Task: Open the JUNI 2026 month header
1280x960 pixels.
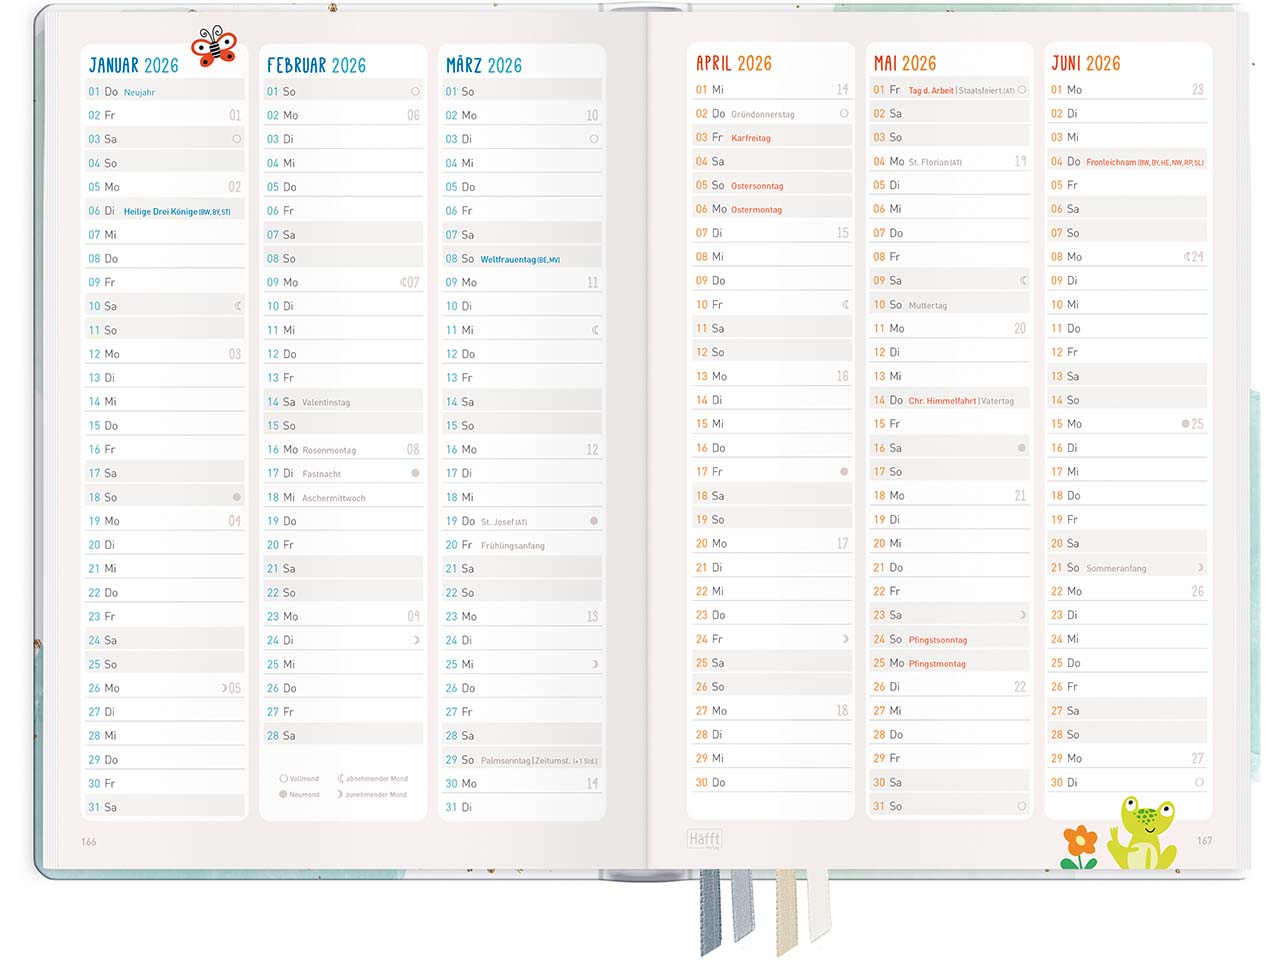Action: click(1085, 64)
